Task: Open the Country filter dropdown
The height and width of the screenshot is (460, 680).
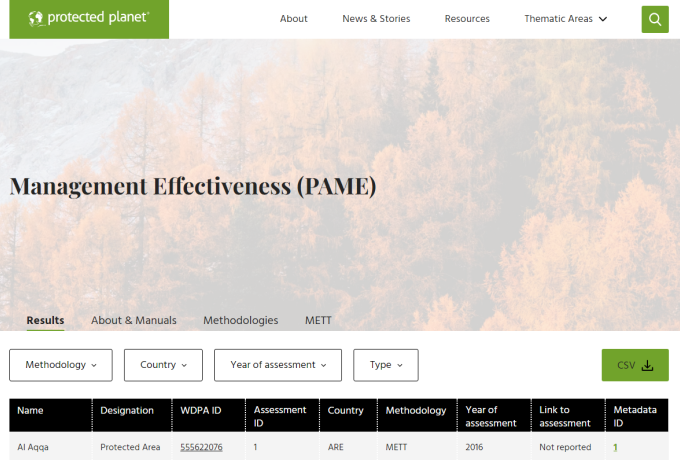Action: point(163,365)
